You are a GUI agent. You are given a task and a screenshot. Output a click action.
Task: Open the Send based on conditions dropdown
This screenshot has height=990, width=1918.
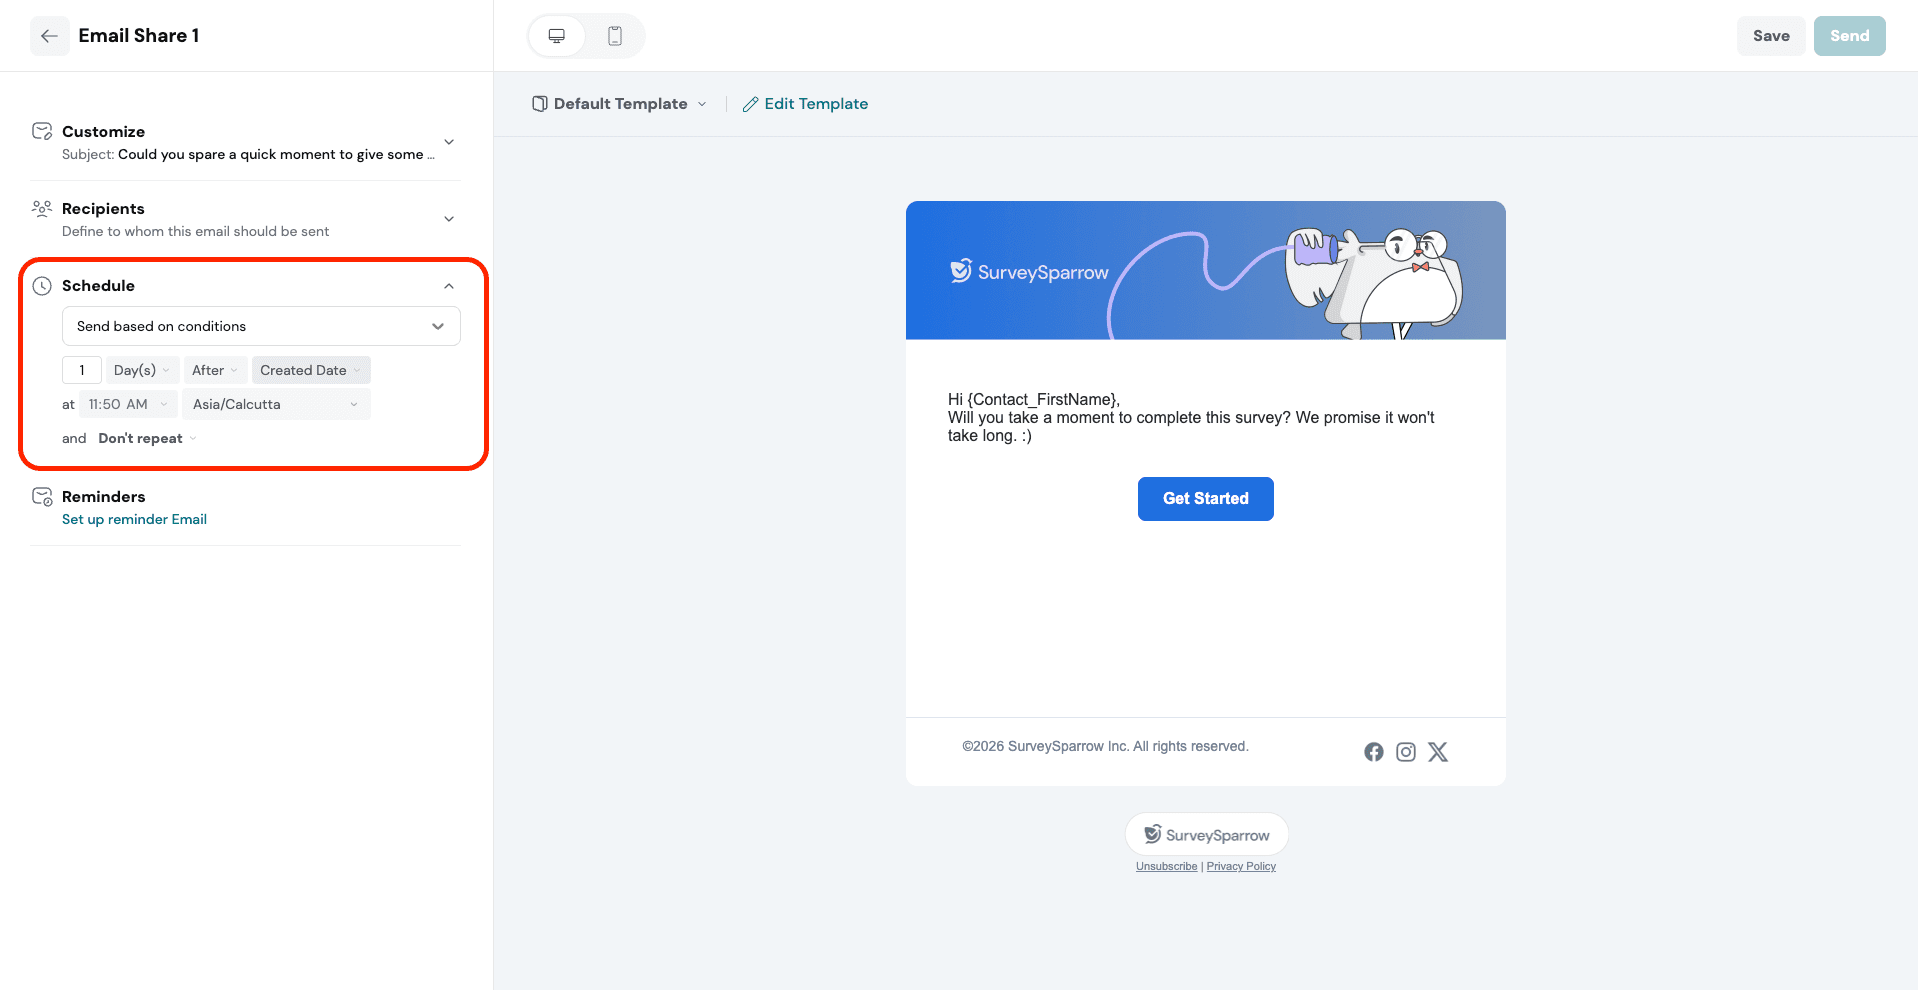261,326
